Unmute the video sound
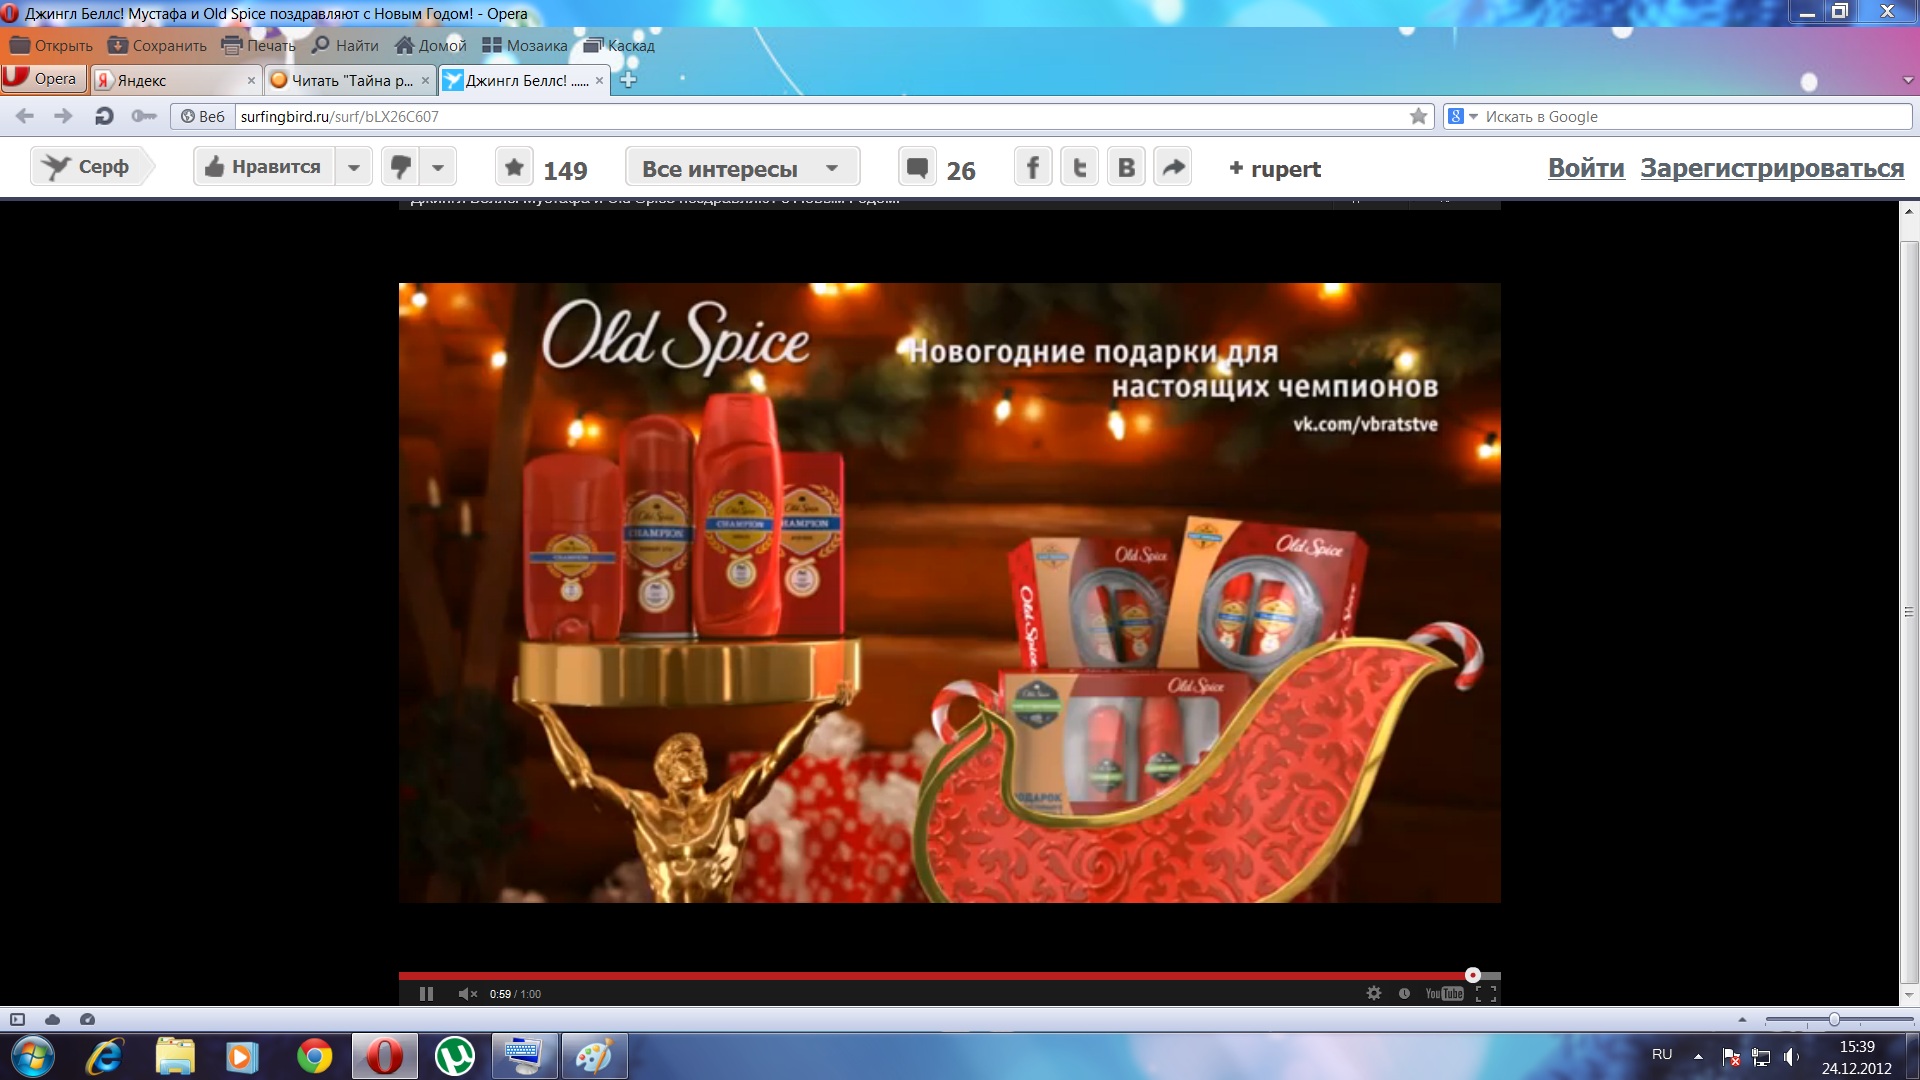1920x1080 pixels. [467, 994]
